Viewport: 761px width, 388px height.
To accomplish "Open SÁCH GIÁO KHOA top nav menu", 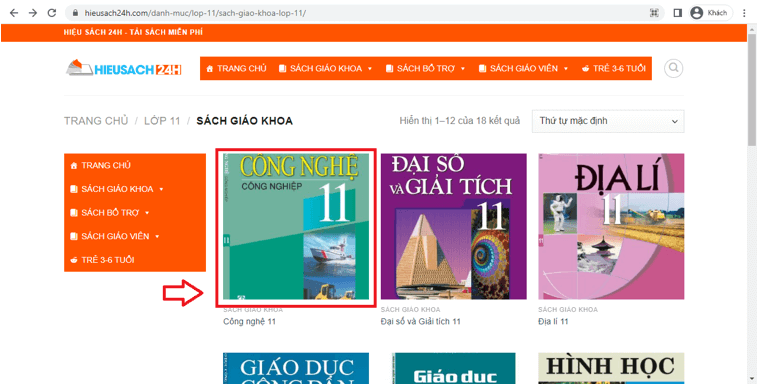I will coord(325,68).
